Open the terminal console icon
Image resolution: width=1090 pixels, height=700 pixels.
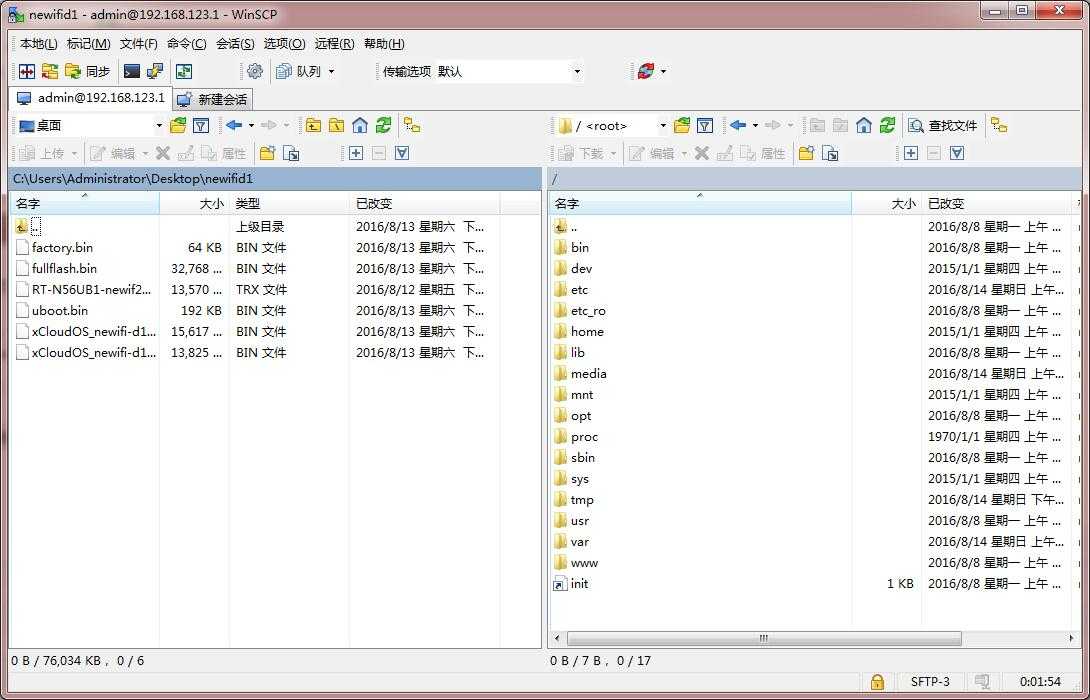[x=131, y=72]
